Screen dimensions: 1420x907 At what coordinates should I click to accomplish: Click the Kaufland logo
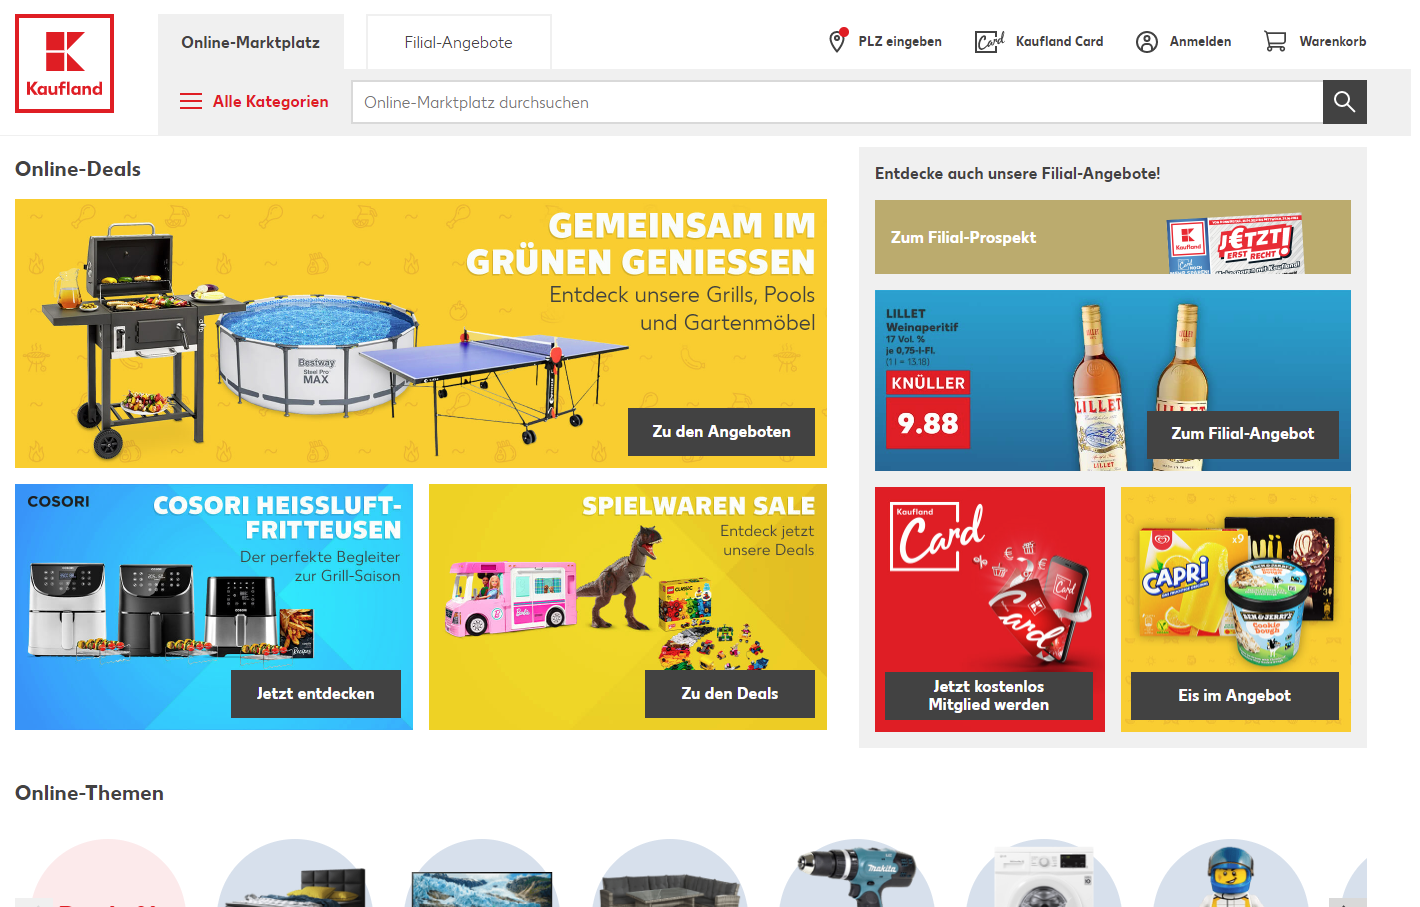[65, 64]
